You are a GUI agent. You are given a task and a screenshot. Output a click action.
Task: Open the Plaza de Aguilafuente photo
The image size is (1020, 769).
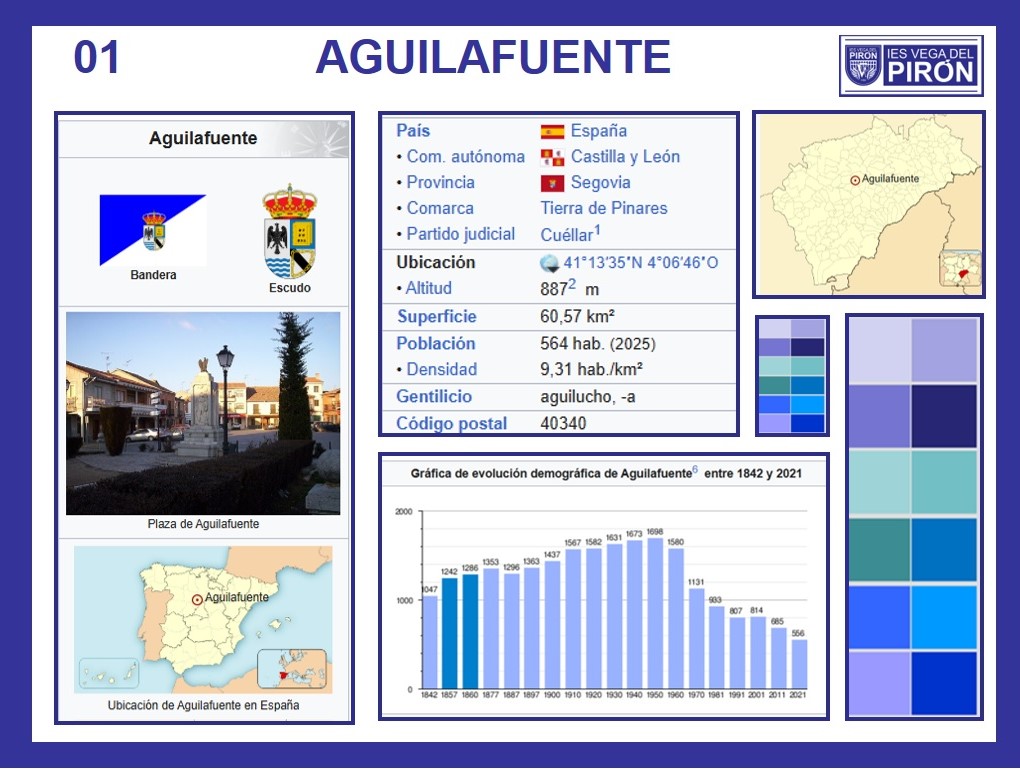click(x=203, y=413)
